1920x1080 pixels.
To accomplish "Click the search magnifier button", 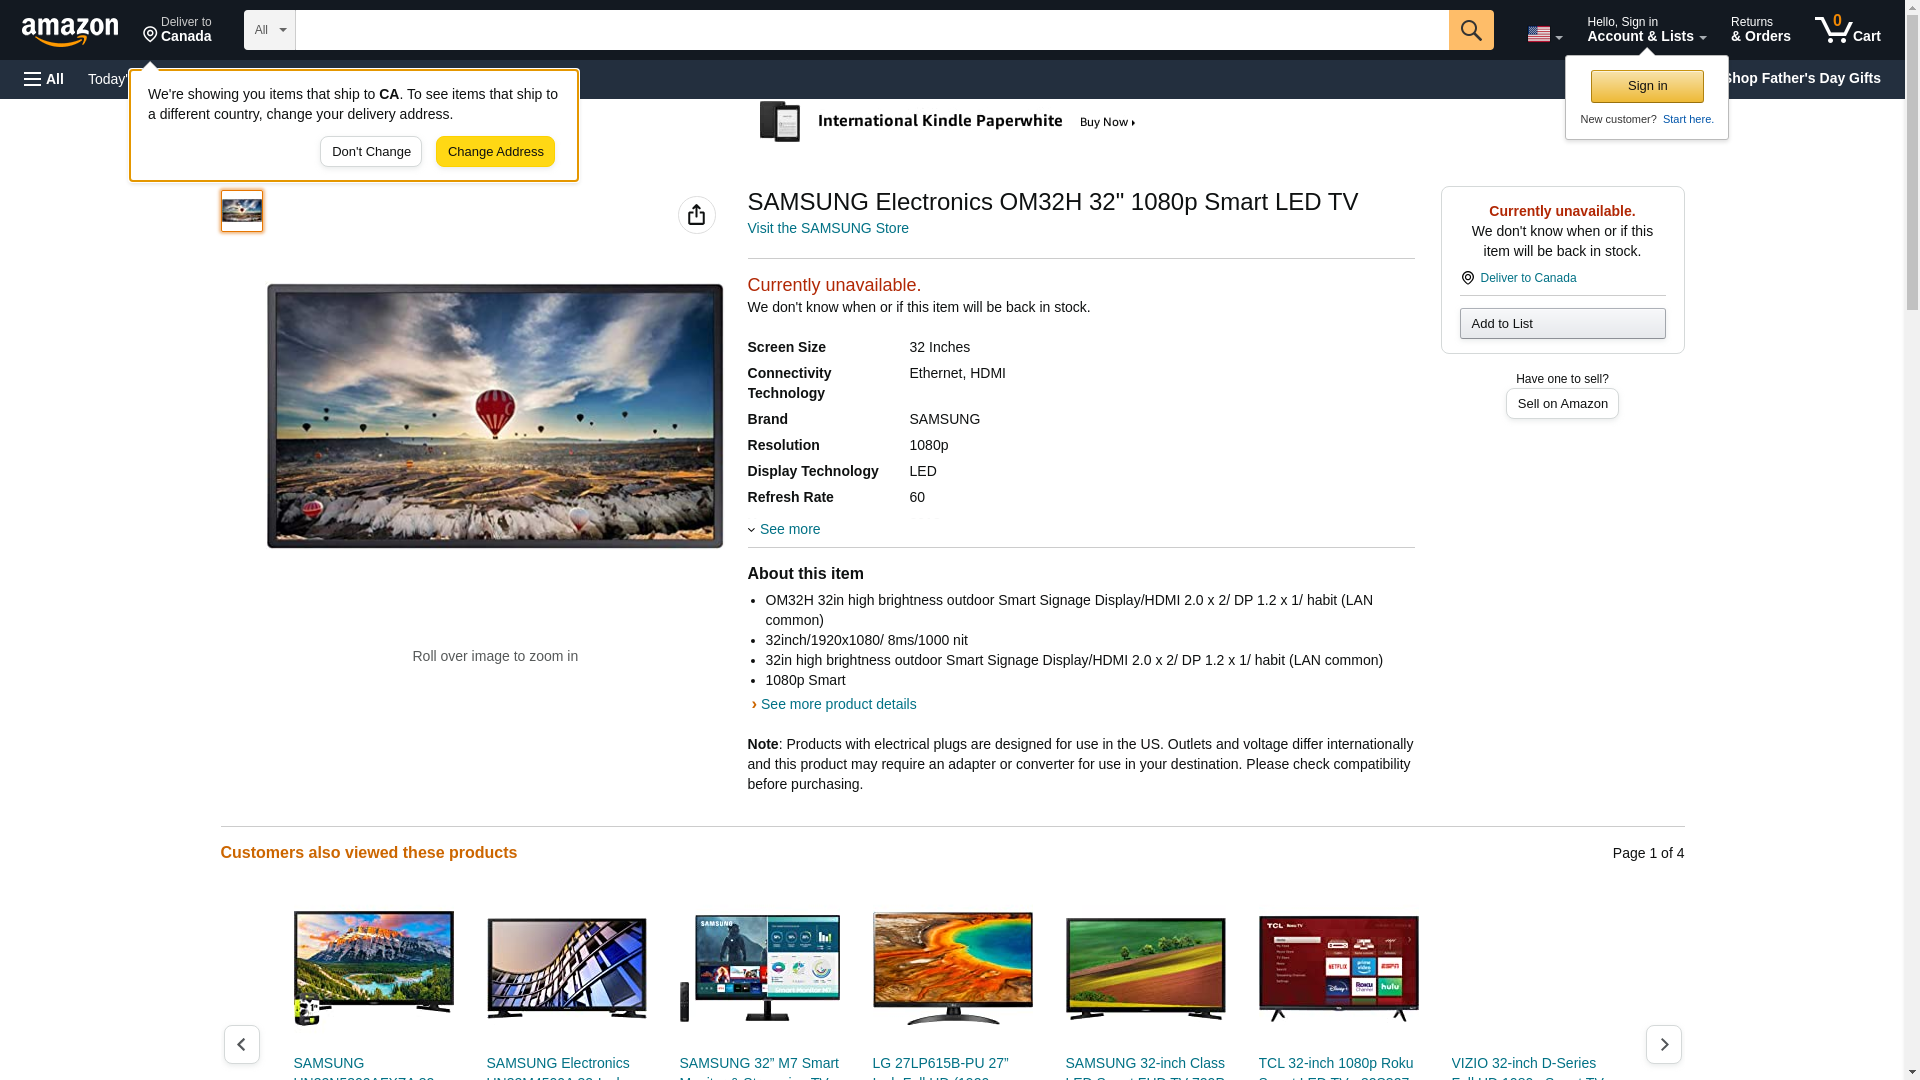I will click(1470, 30).
